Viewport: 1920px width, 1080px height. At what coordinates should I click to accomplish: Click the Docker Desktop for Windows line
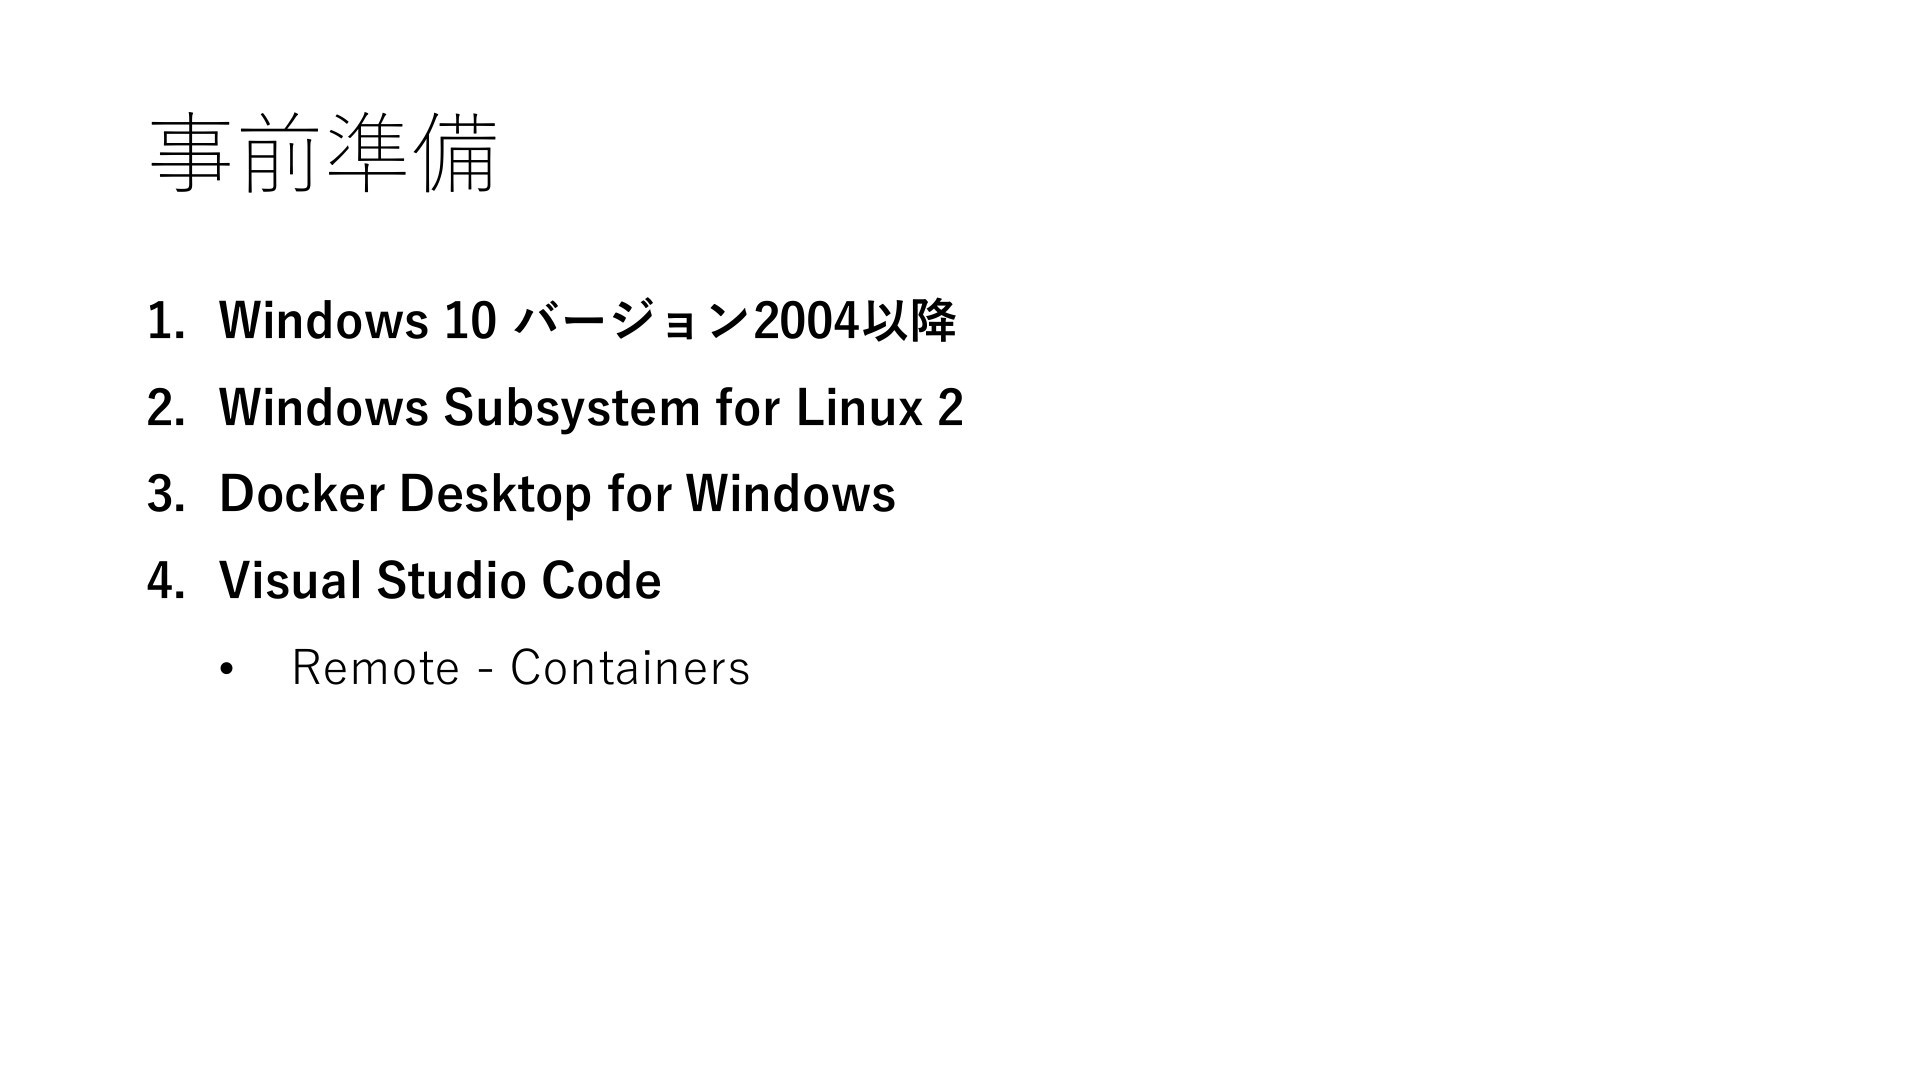click(557, 494)
